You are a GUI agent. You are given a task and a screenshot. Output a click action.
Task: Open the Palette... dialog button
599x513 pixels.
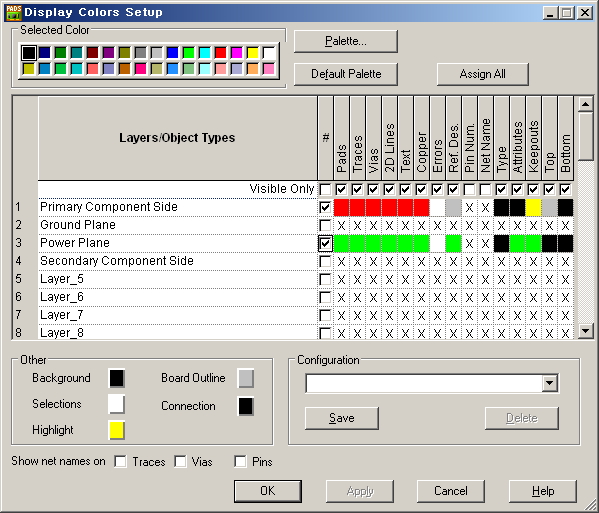tap(346, 41)
